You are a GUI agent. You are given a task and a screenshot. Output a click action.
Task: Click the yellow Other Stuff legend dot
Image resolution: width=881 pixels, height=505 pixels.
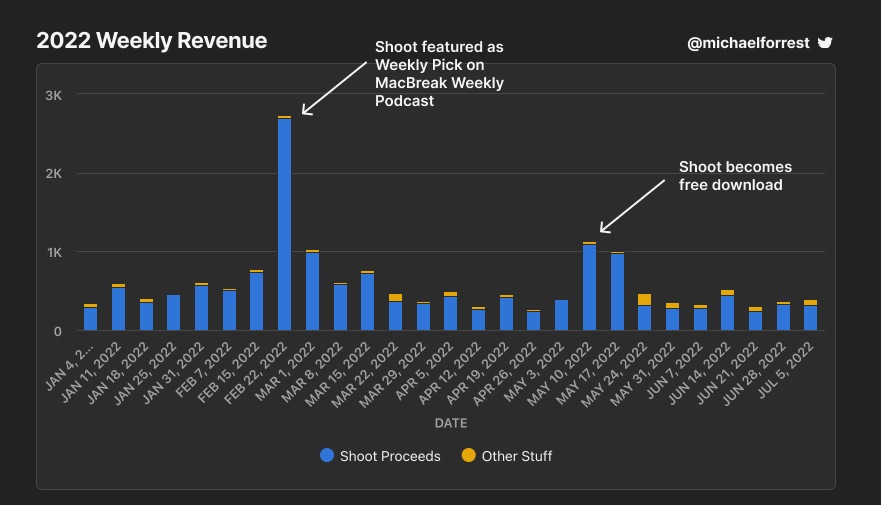(469, 455)
